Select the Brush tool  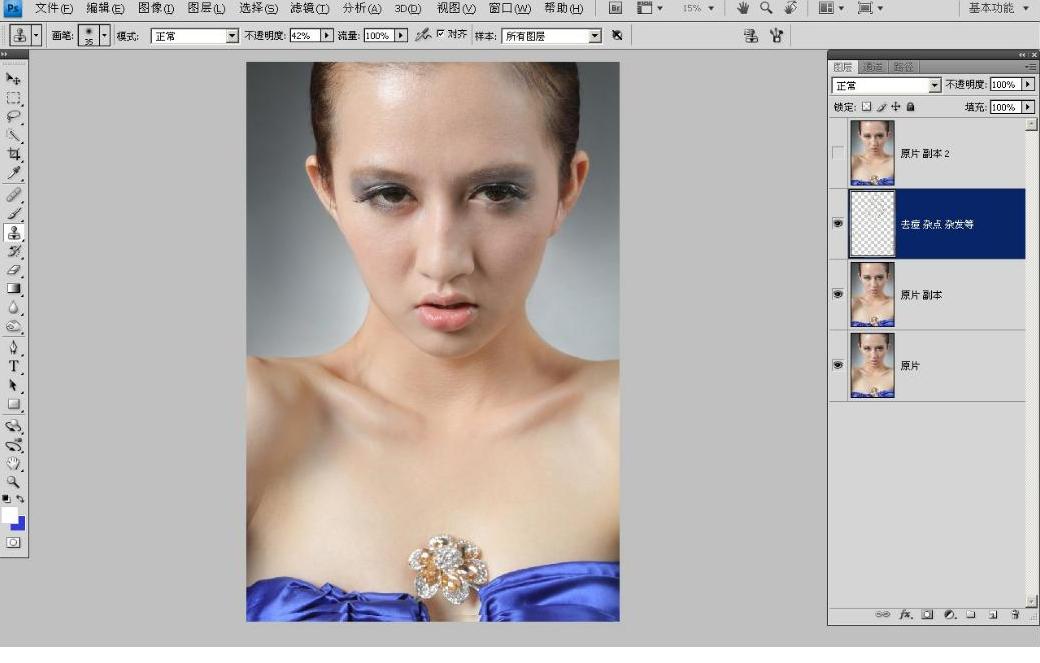click(13, 213)
